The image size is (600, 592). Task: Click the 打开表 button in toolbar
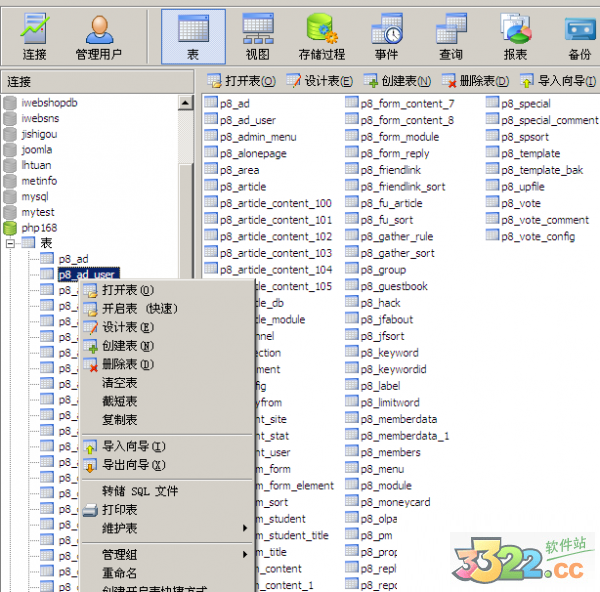pyautogui.click(x=241, y=81)
